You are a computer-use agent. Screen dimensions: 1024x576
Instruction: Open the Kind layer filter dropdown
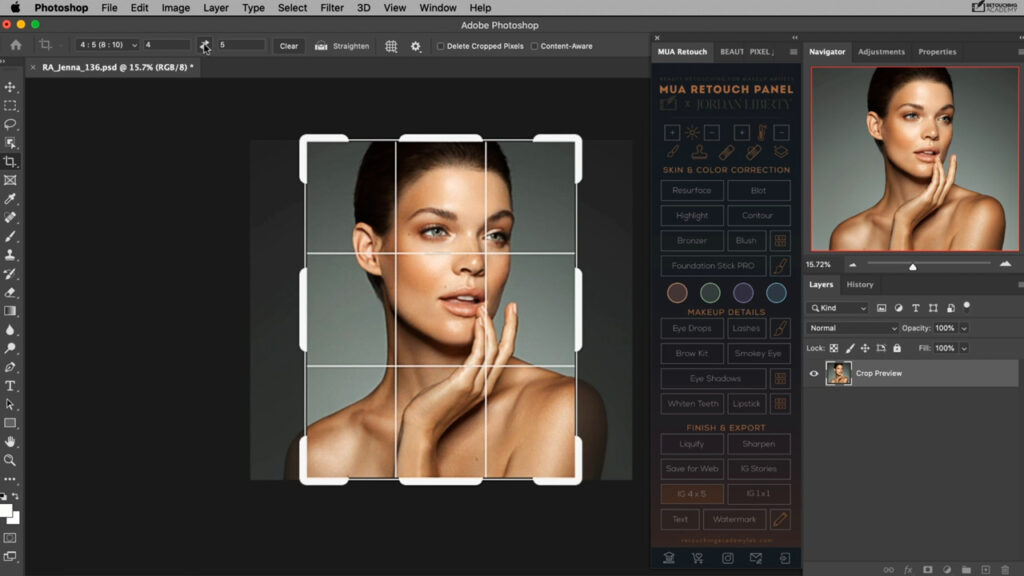point(836,308)
